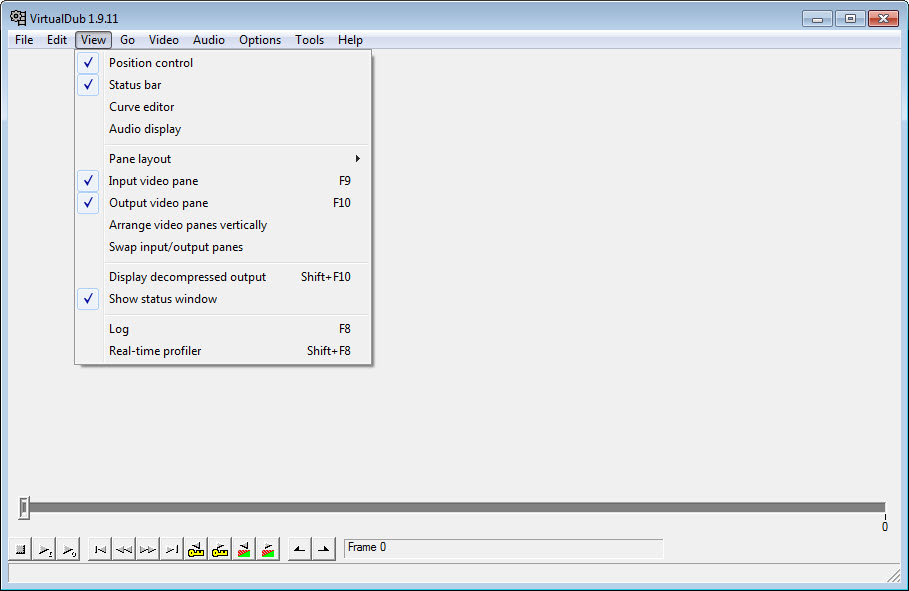Mark selection end point

pos(323,549)
